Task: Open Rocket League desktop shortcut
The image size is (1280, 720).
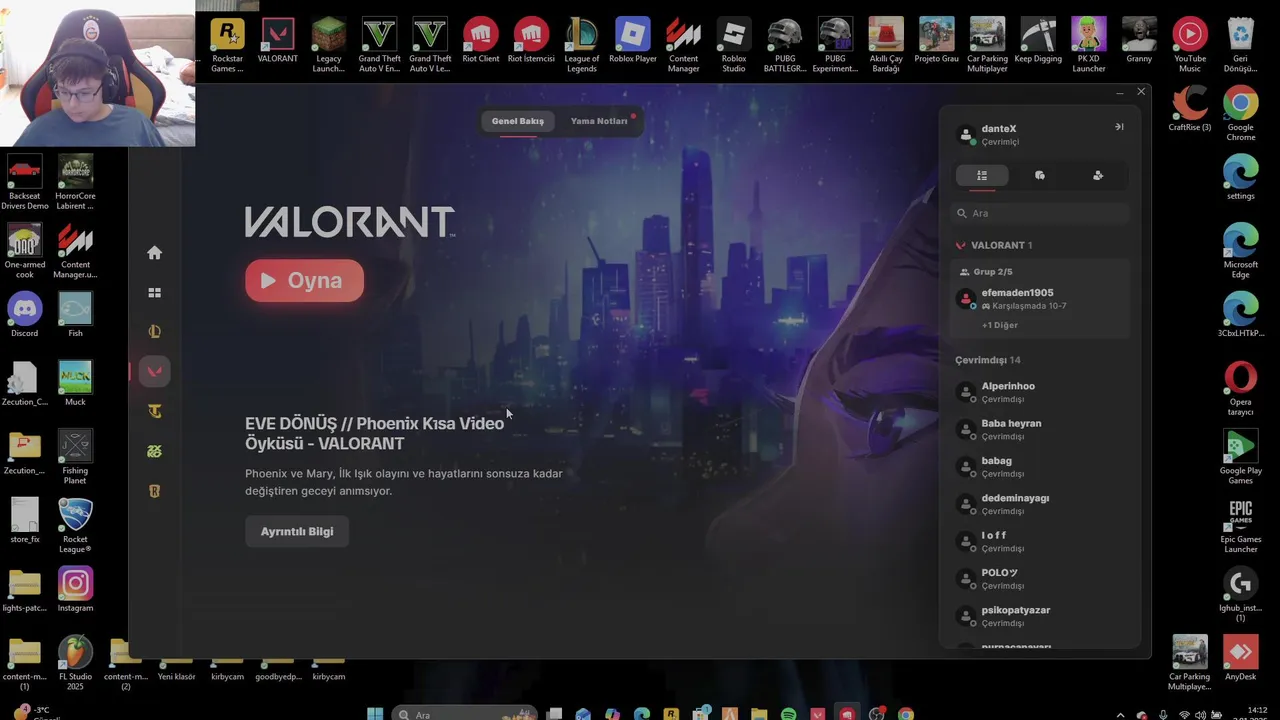Action: point(75,526)
